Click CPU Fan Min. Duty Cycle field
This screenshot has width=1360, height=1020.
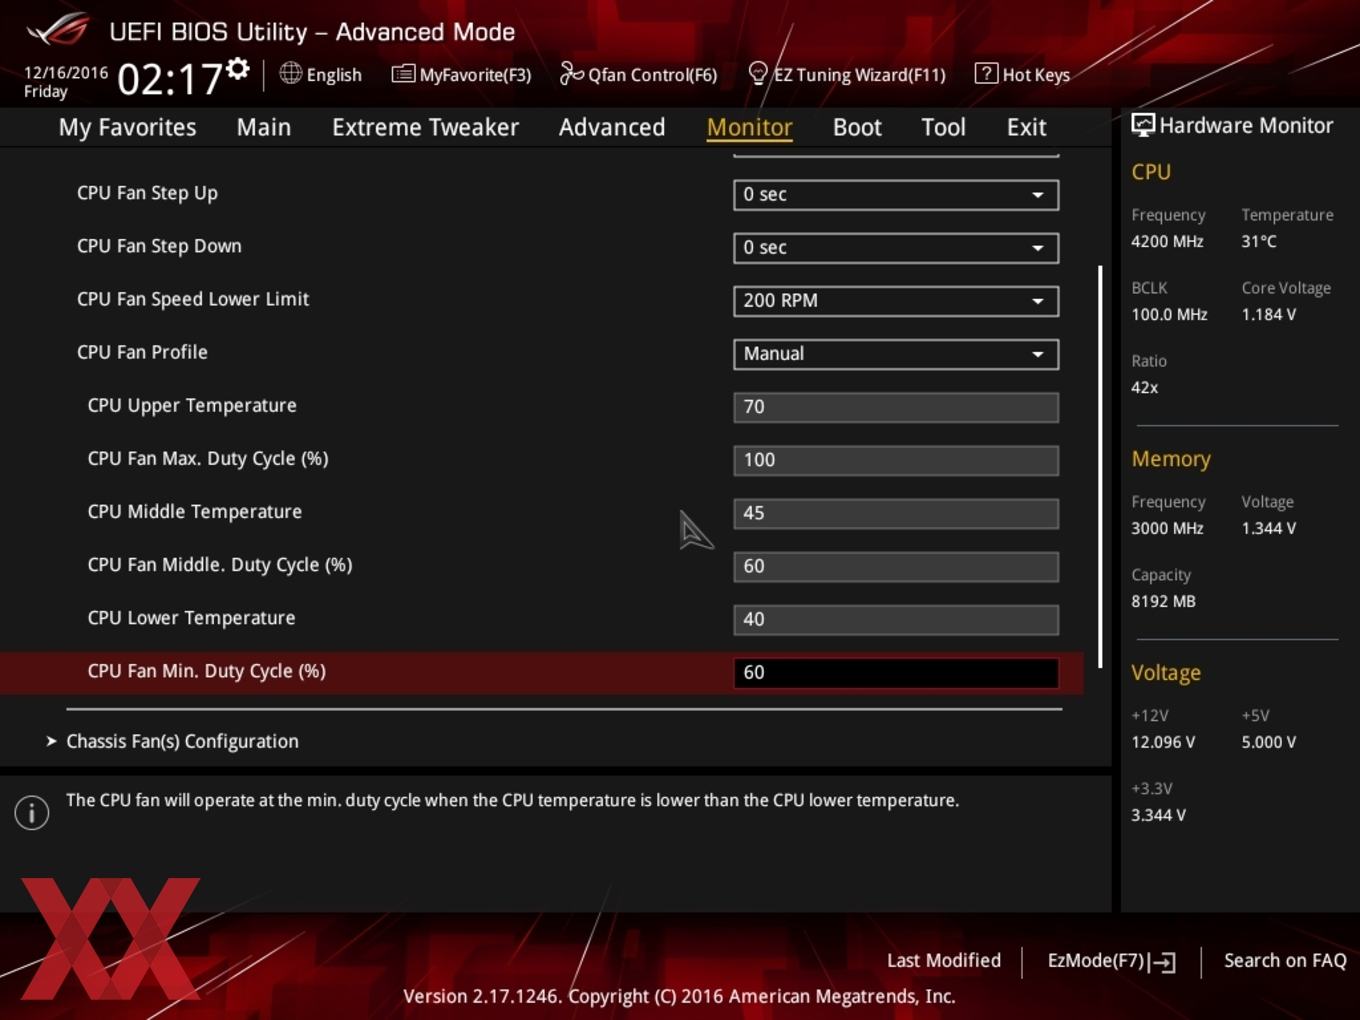896,672
